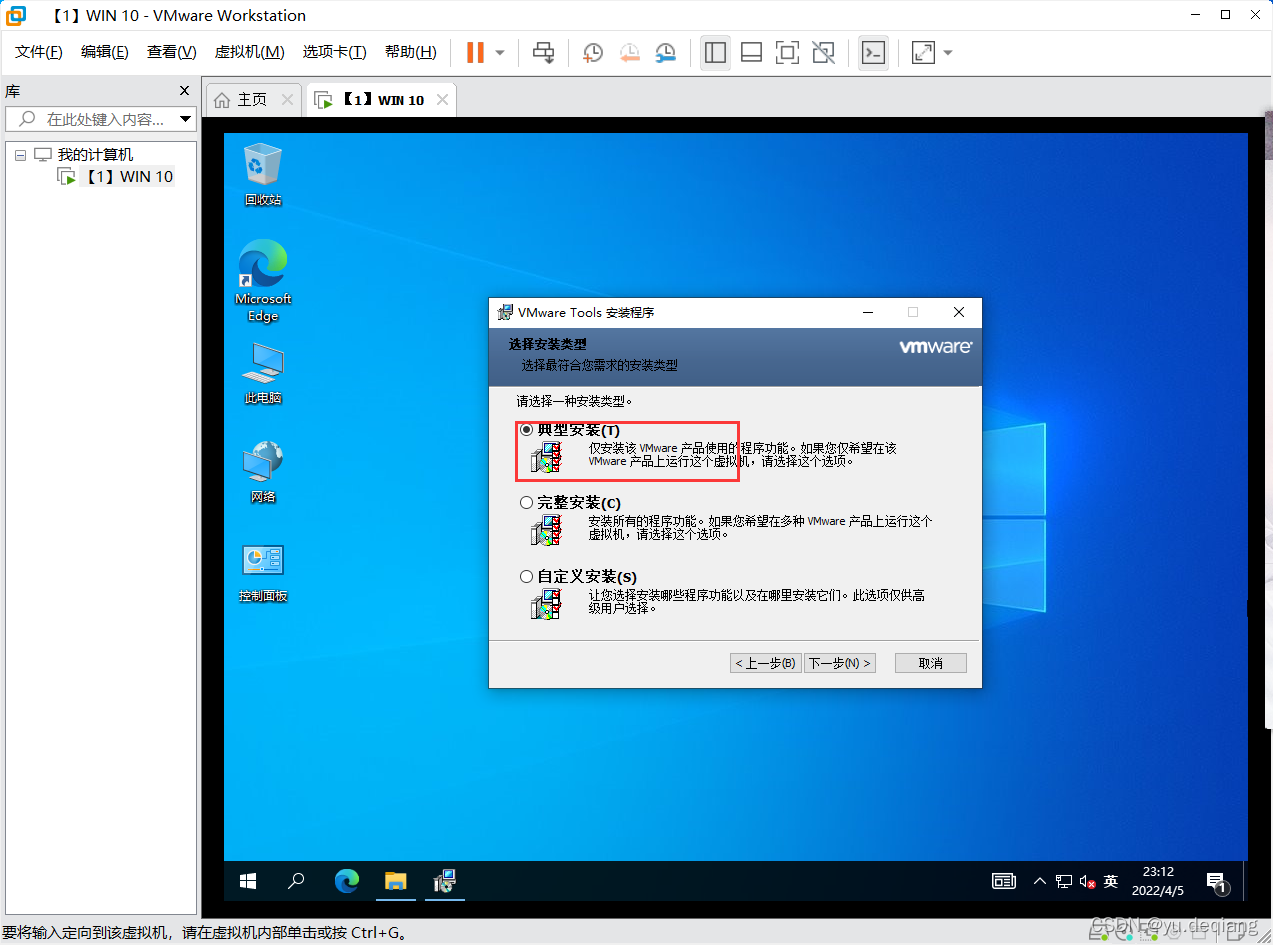Toggle the thumbnail bar view icon
The height and width of the screenshot is (945, 1273).
point(752,52)
